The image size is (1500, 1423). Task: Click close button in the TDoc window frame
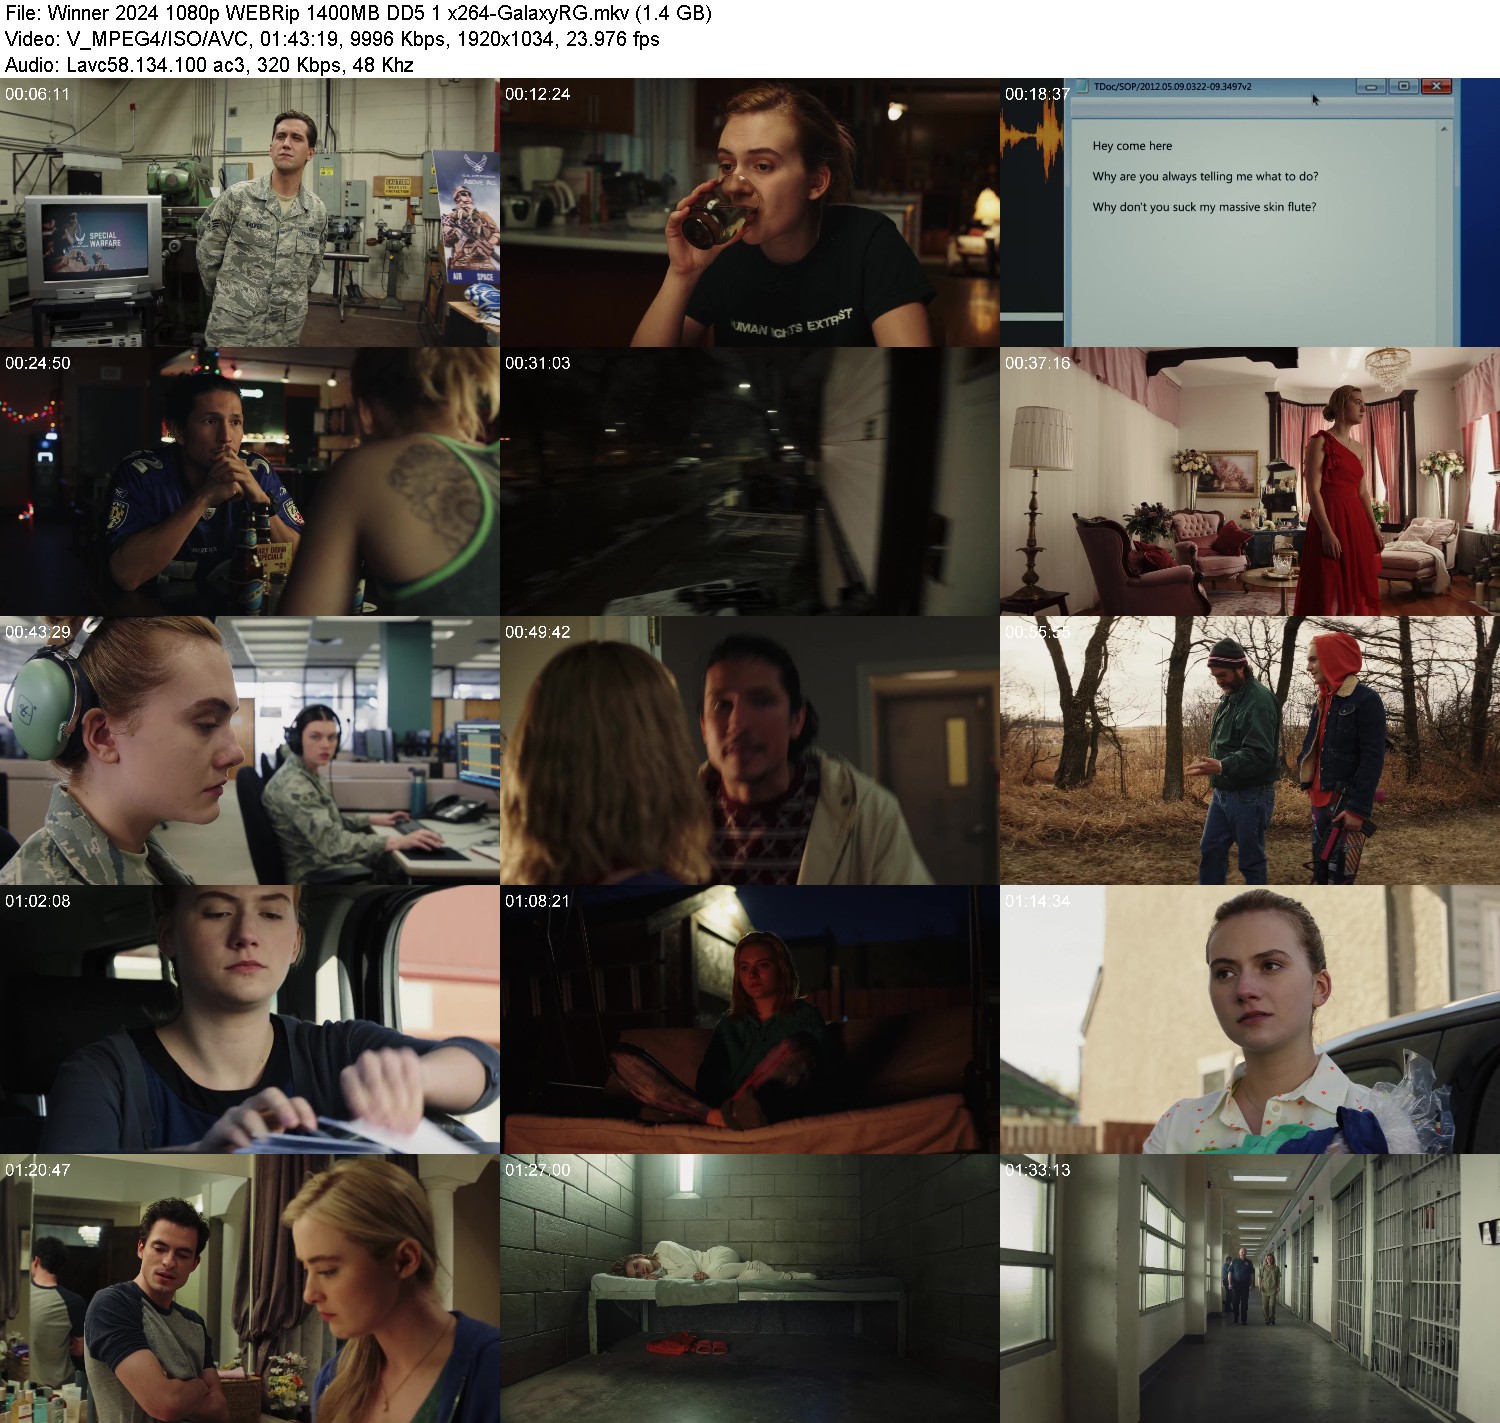click(x=1436, y=87)
